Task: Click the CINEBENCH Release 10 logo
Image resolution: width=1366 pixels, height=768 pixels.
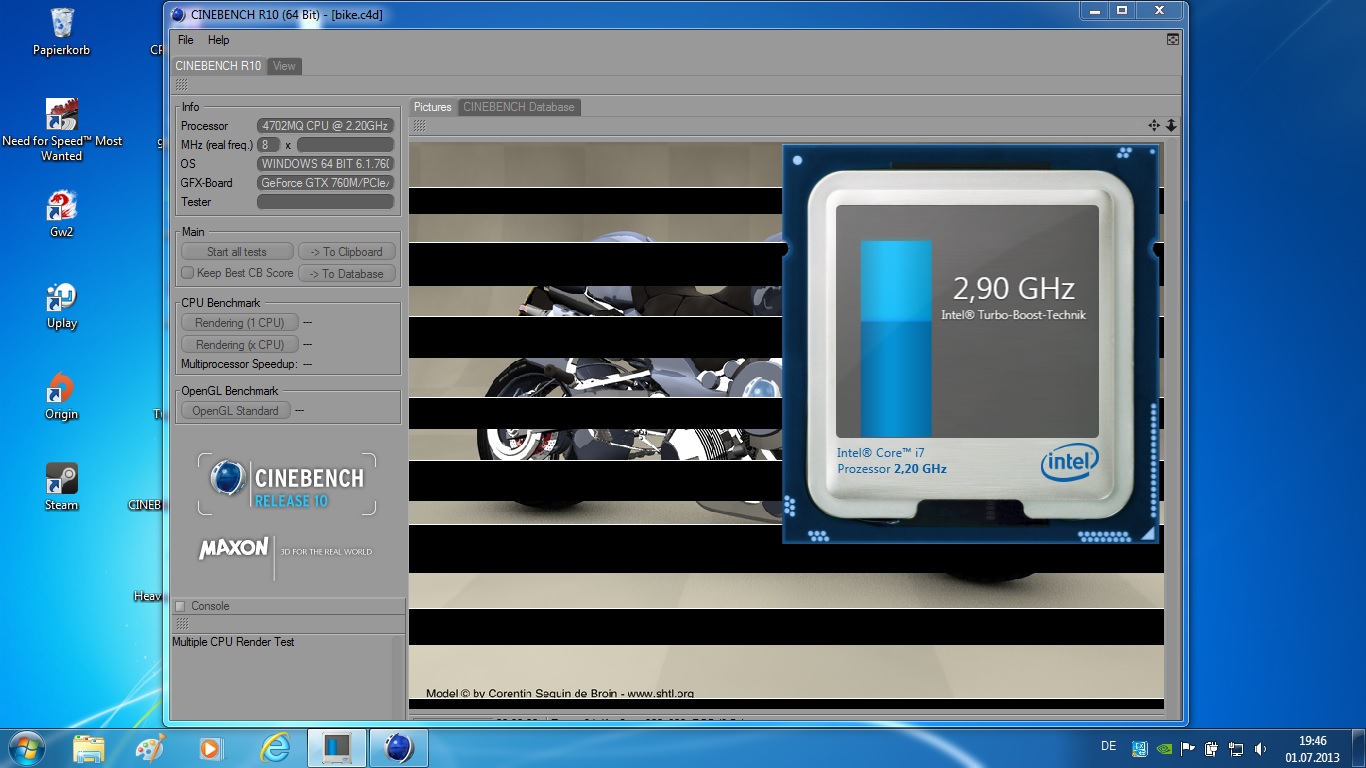Action: pyautogui.click(x=287, y=484)
